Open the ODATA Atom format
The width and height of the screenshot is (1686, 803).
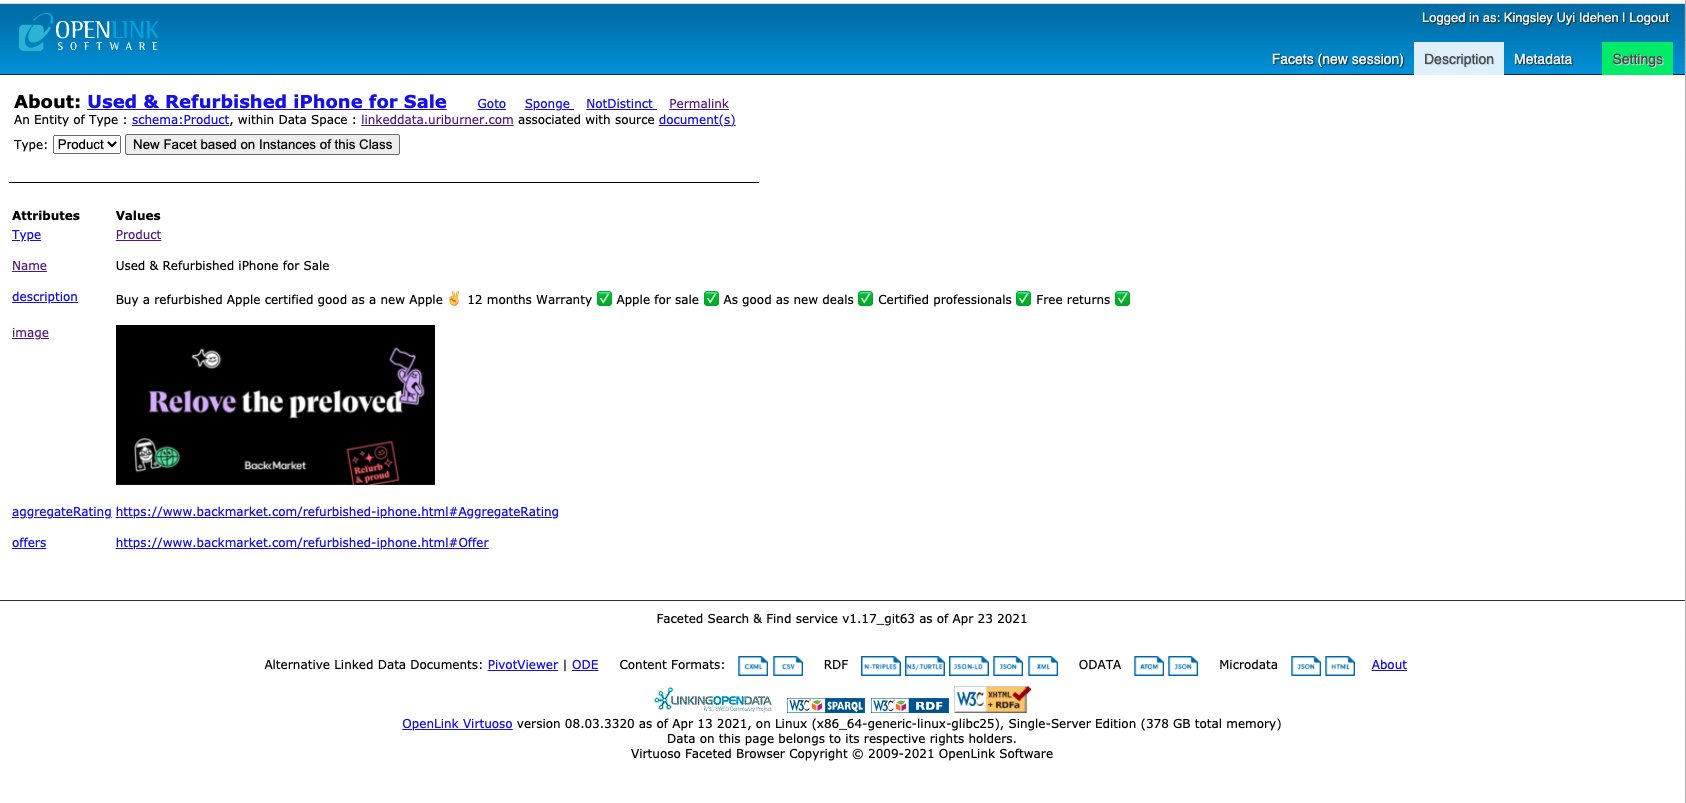[x=1149, y=666]
